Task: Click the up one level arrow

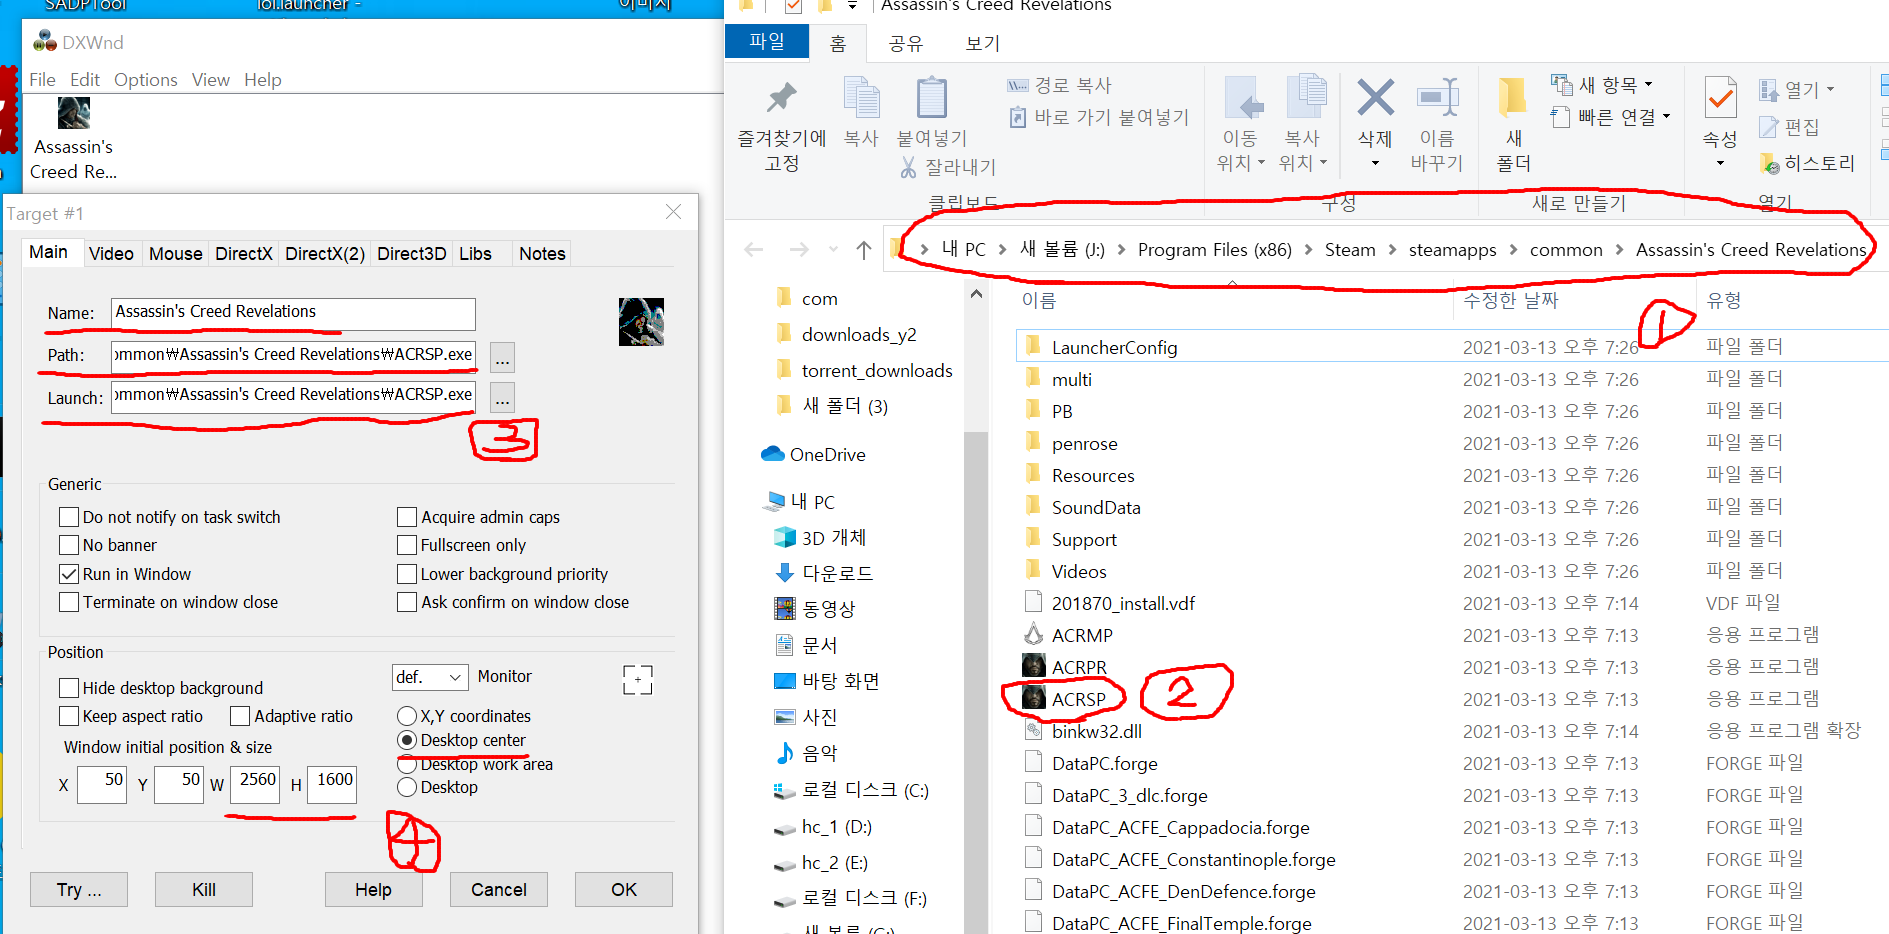Action: click(864, 250)
